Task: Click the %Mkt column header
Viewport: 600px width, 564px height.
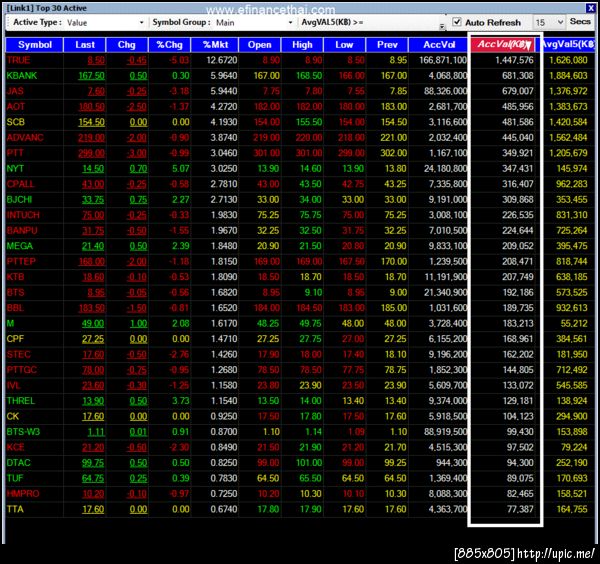Action: (x=215, y=45)
